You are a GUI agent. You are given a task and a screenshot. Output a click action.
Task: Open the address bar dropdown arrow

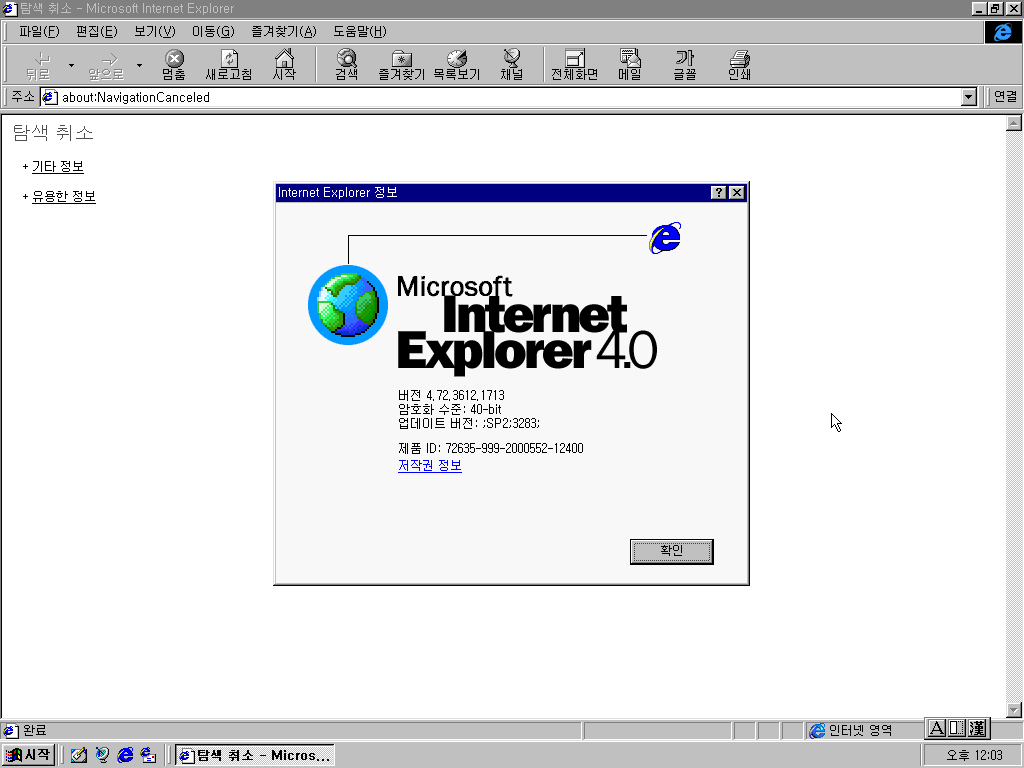(x=968, y=97)
